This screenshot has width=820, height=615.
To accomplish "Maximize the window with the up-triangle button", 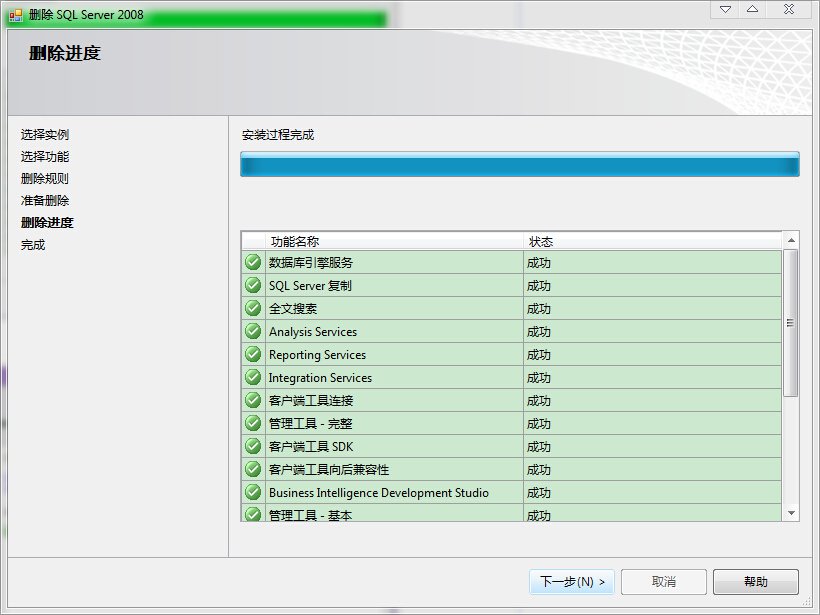I will pos(753,9).
